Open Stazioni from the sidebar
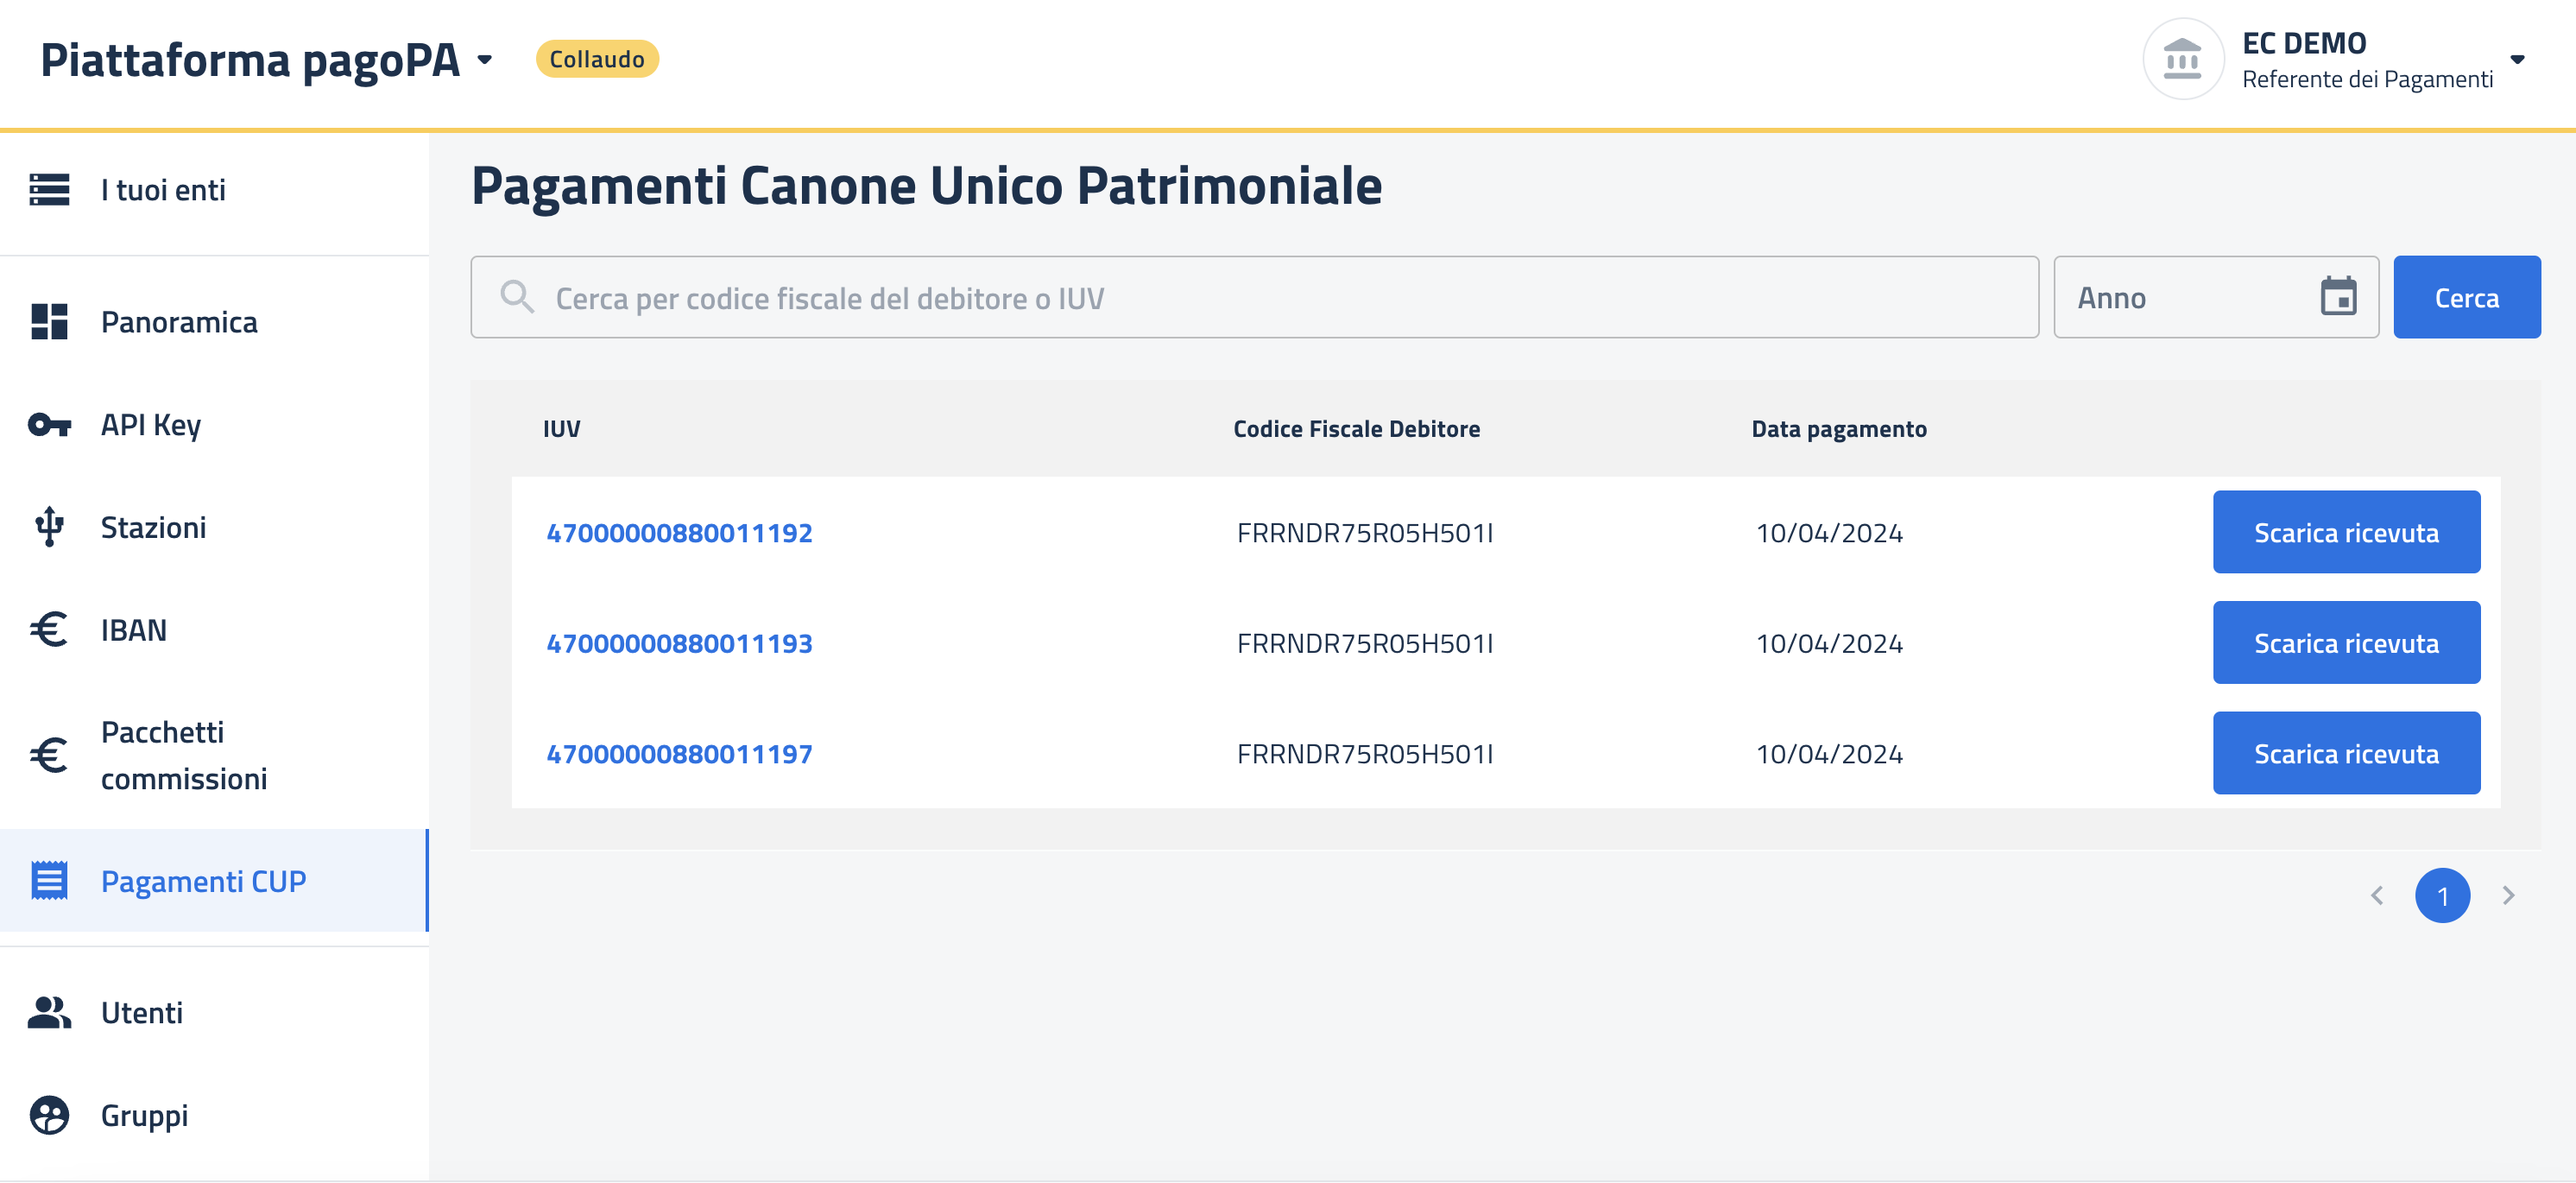 point(153,527)
